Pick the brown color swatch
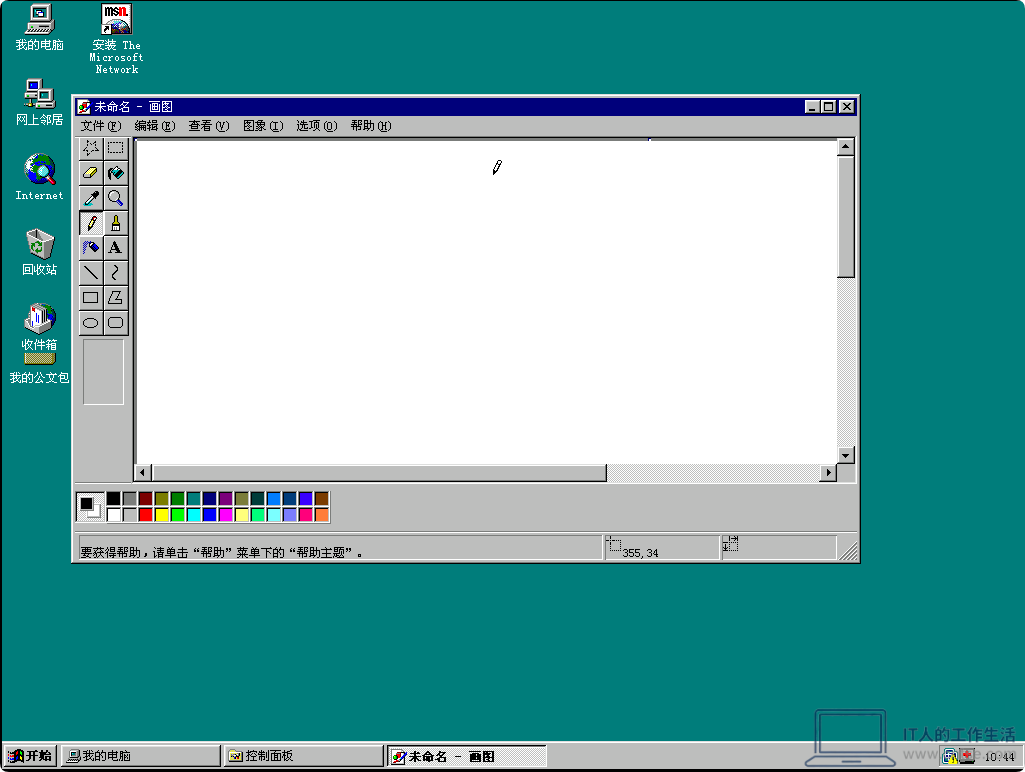 tap(322, 499)
